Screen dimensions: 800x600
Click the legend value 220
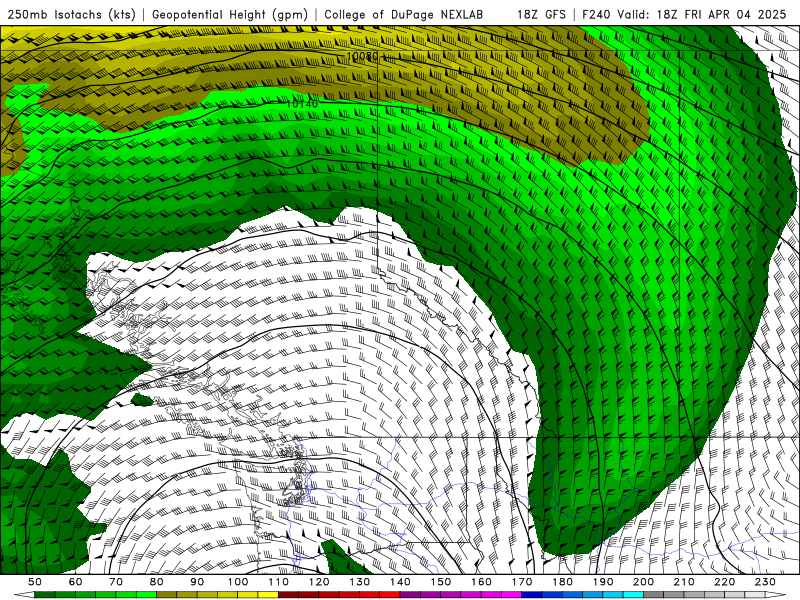pyautogui.click(x=724, y=582)
